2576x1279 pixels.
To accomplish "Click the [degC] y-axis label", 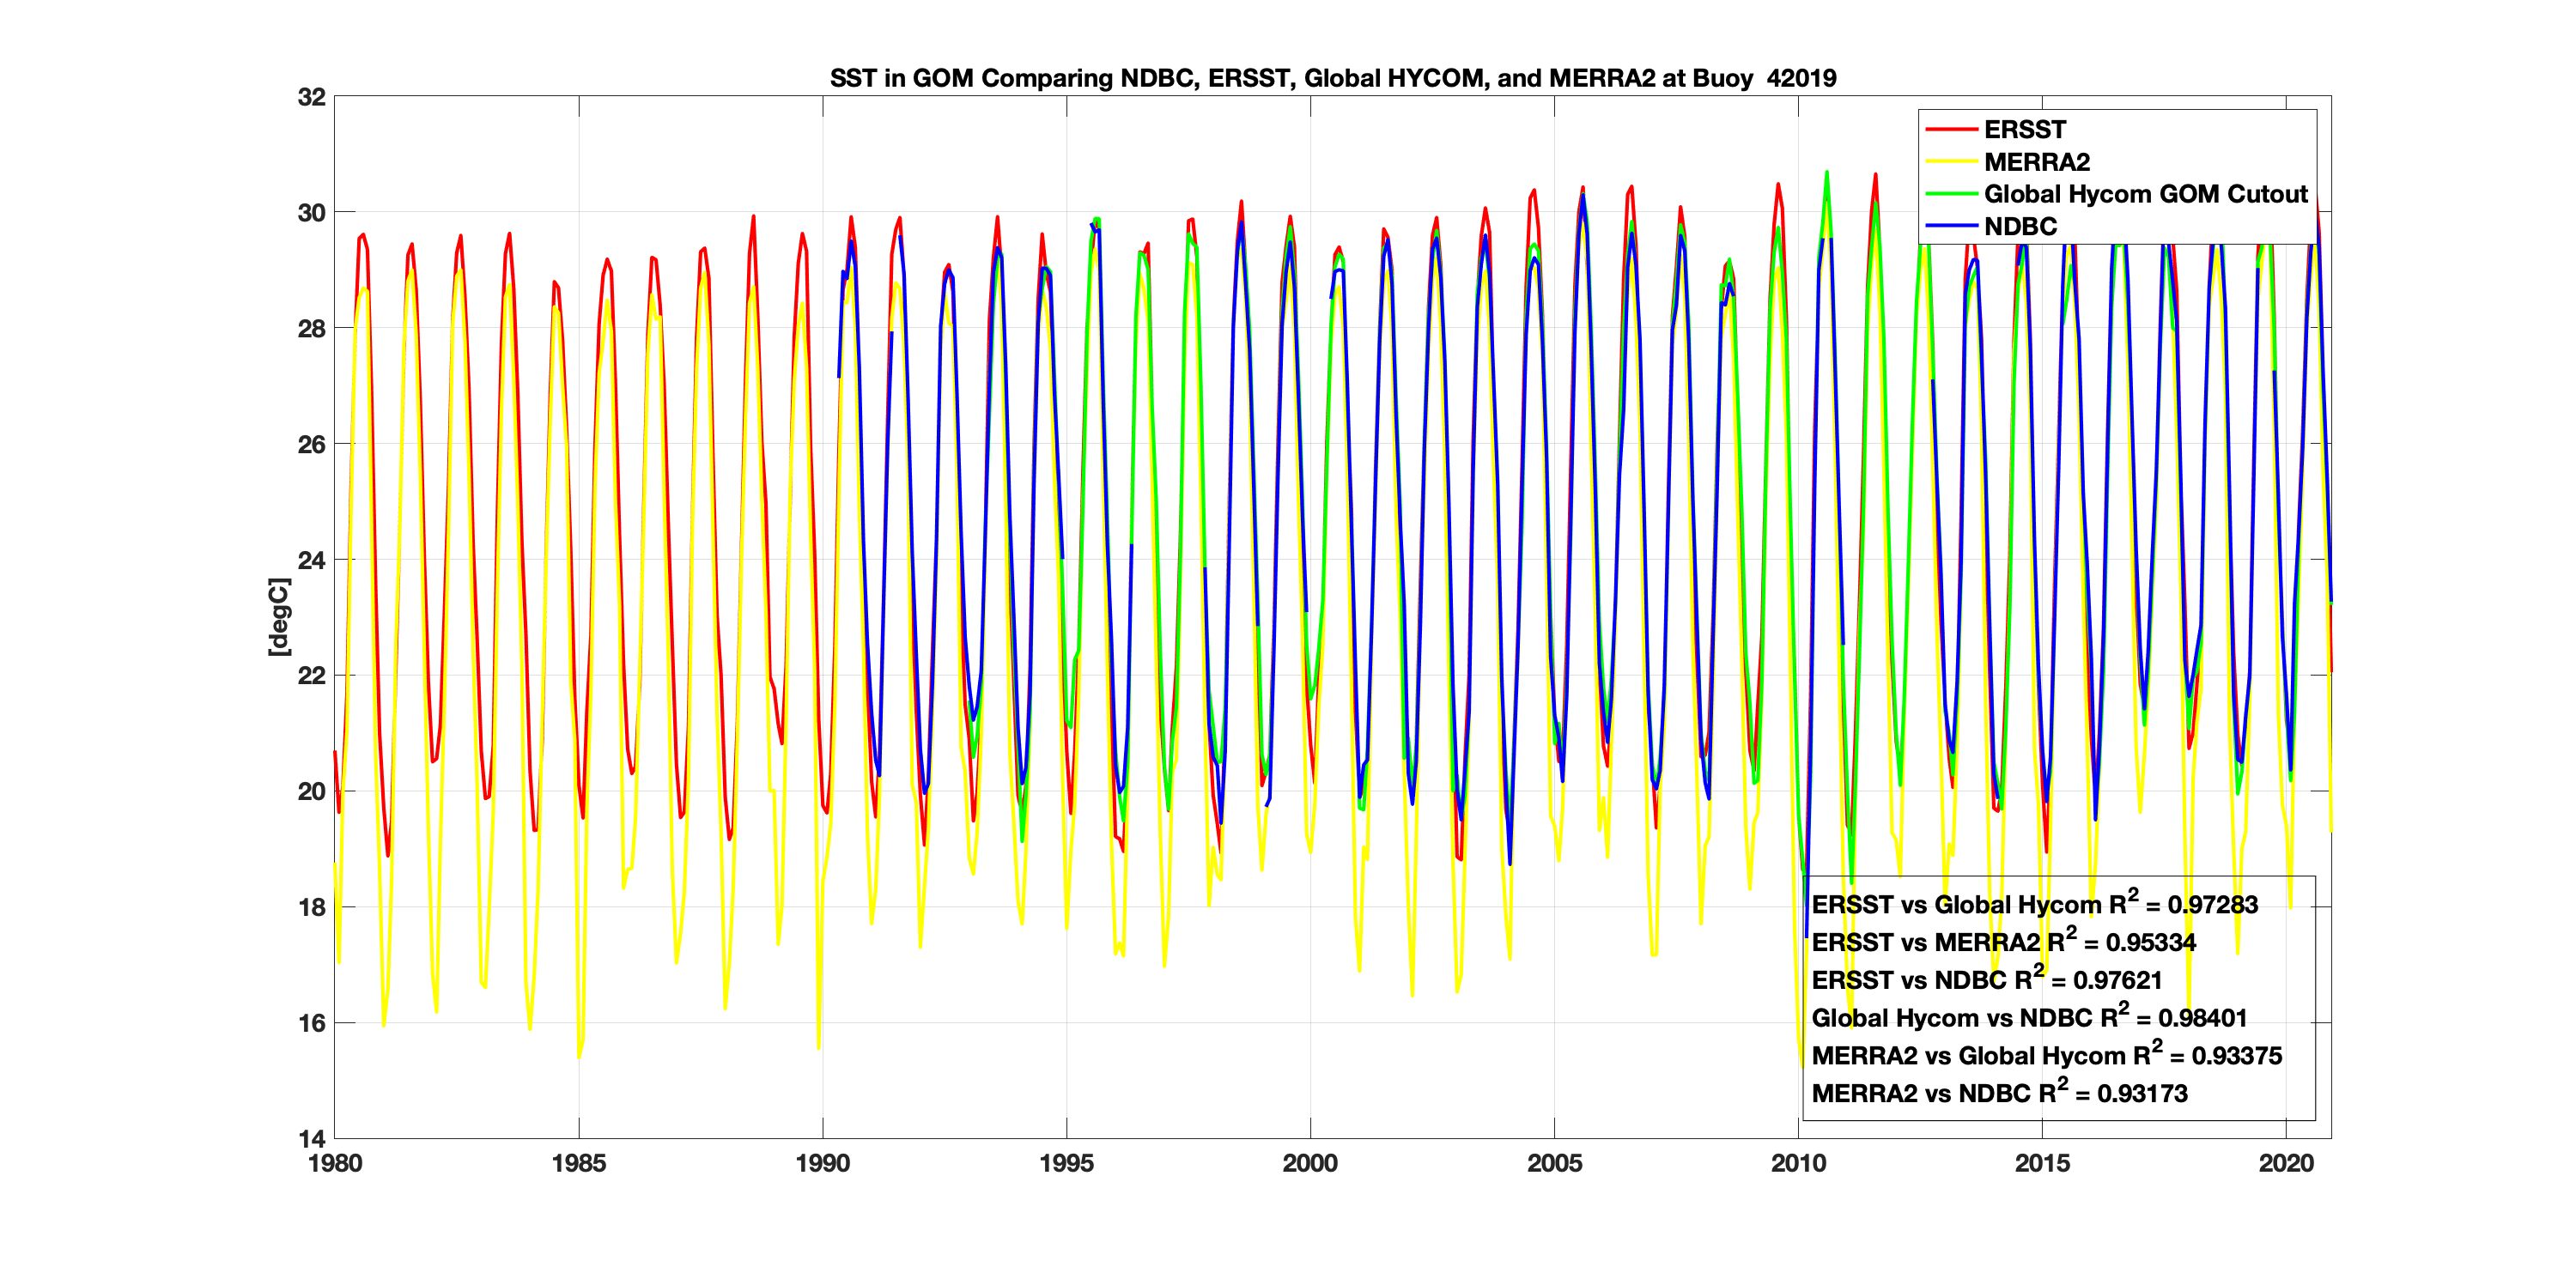I will (279, 617).
